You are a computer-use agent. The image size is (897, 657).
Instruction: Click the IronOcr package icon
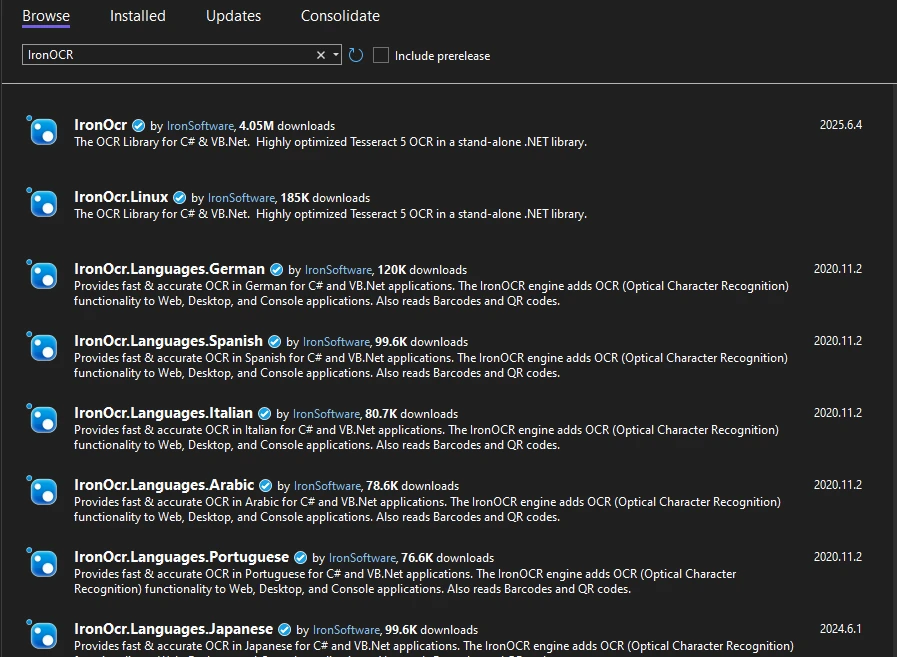(x=43, y=132)
